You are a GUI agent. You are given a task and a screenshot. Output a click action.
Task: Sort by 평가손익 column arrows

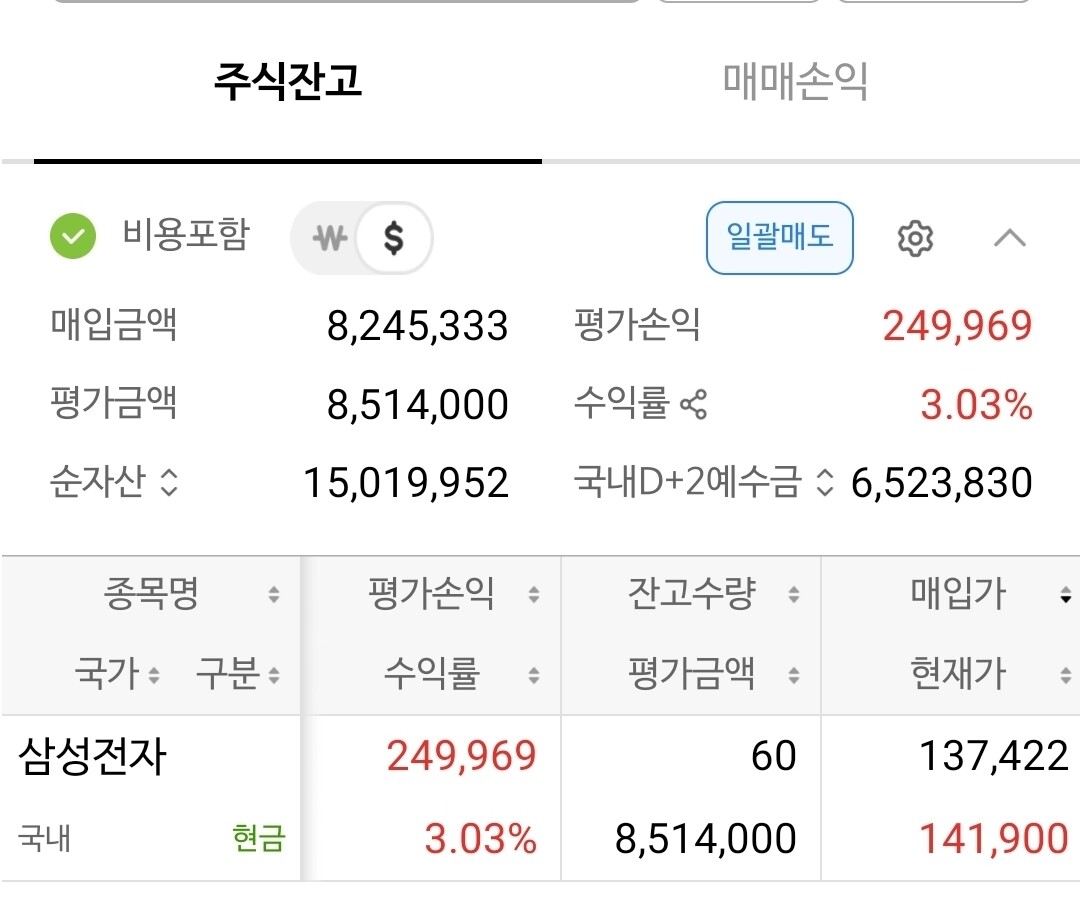534,596
